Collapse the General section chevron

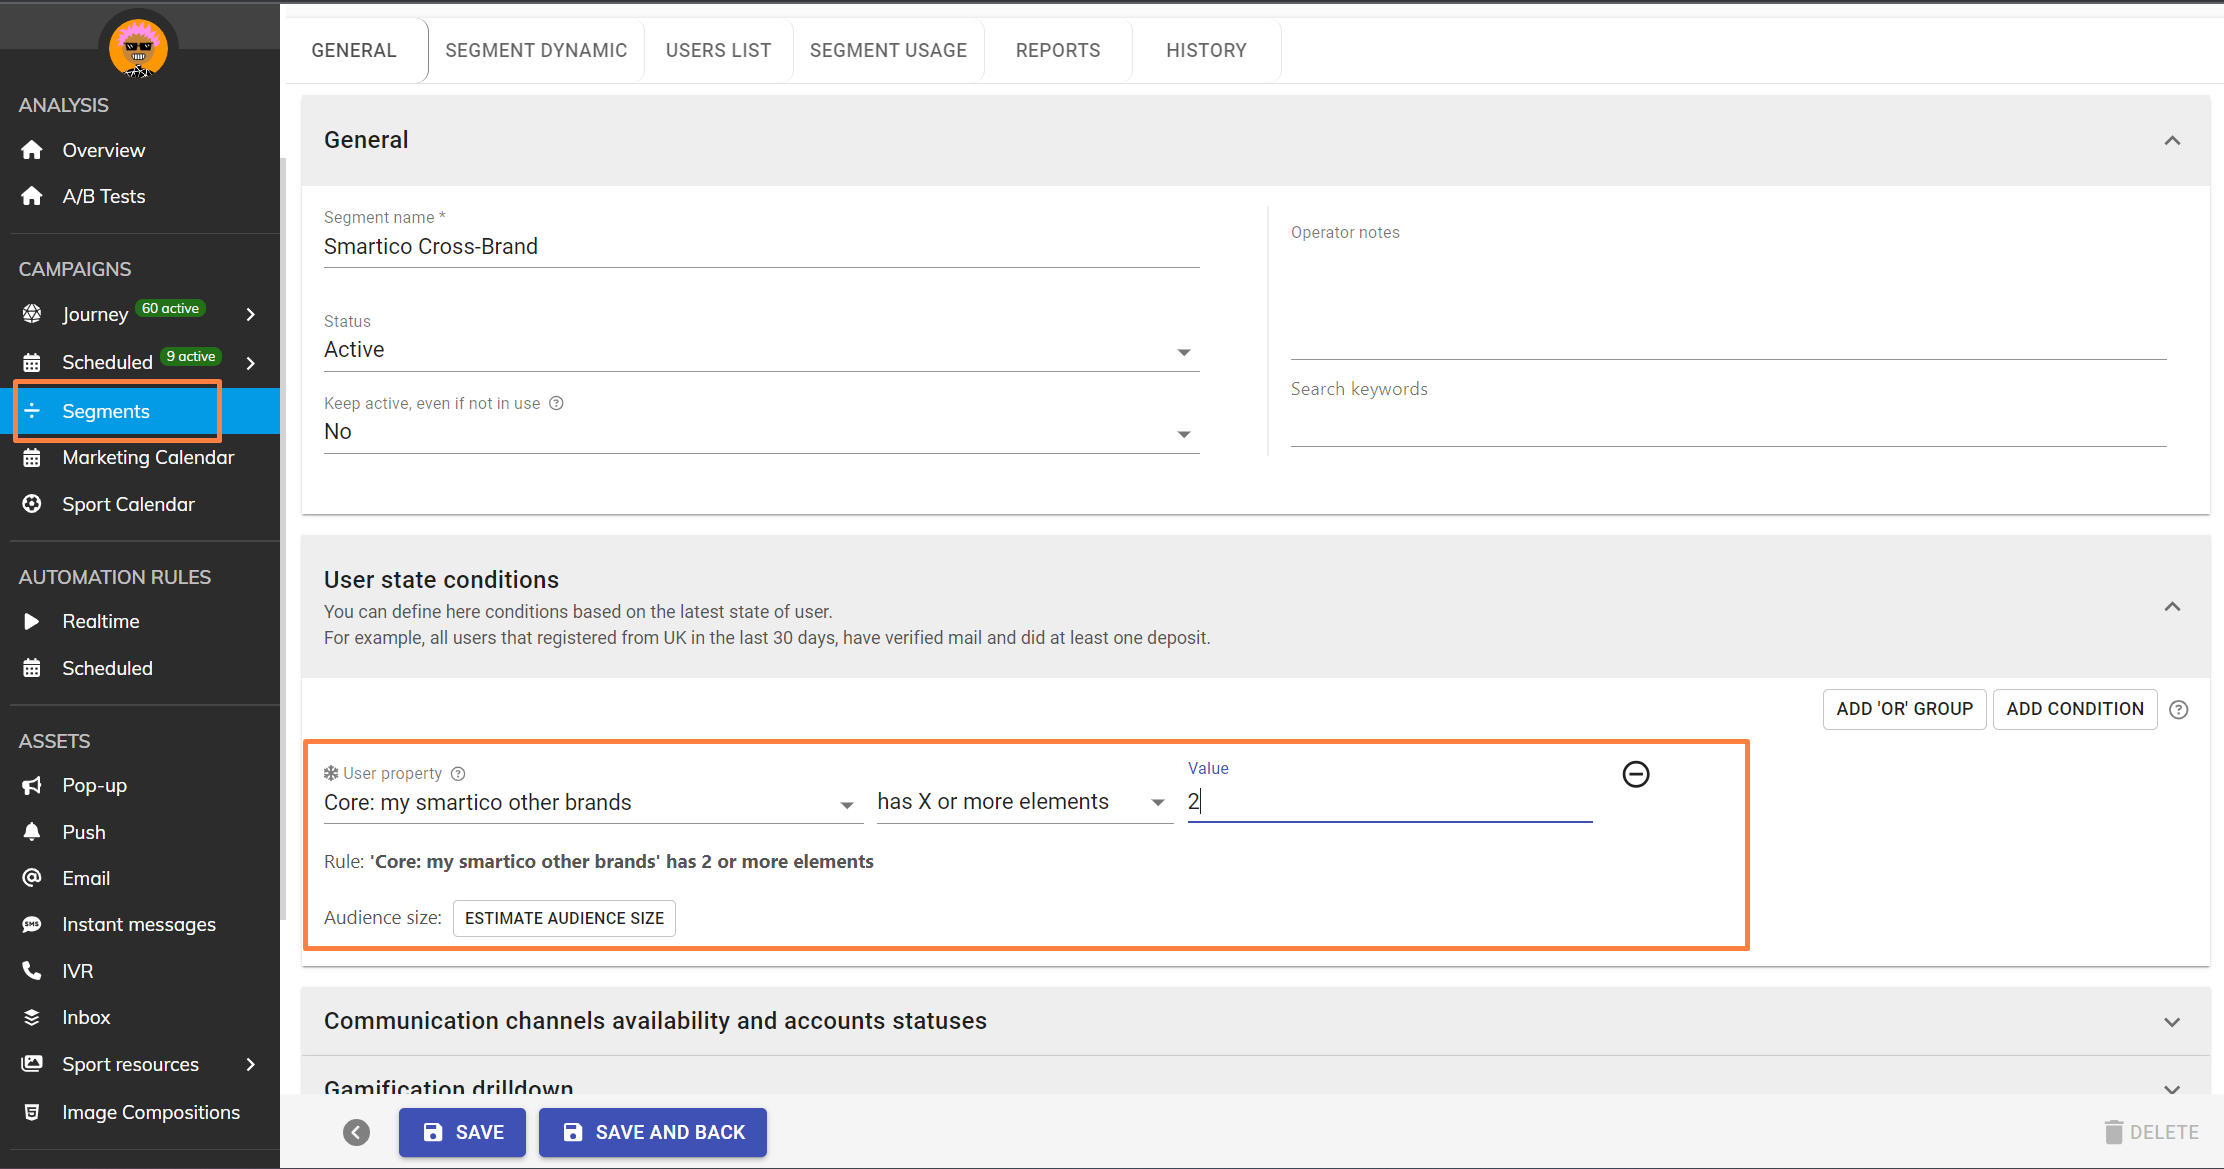pos(2172,141)
